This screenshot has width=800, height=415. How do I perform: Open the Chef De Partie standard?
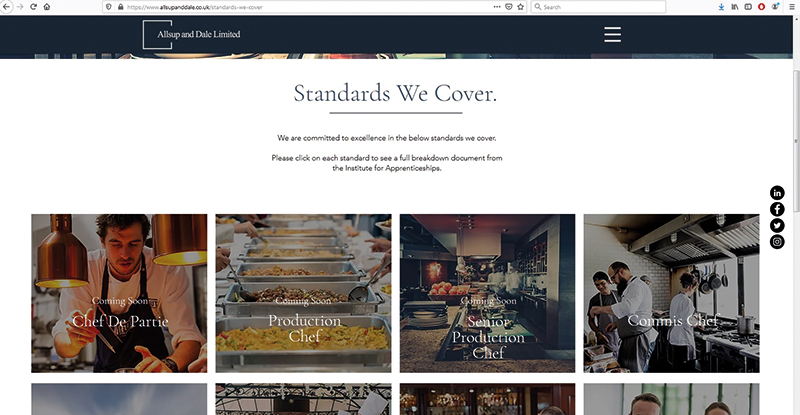(x=119, y=293)
